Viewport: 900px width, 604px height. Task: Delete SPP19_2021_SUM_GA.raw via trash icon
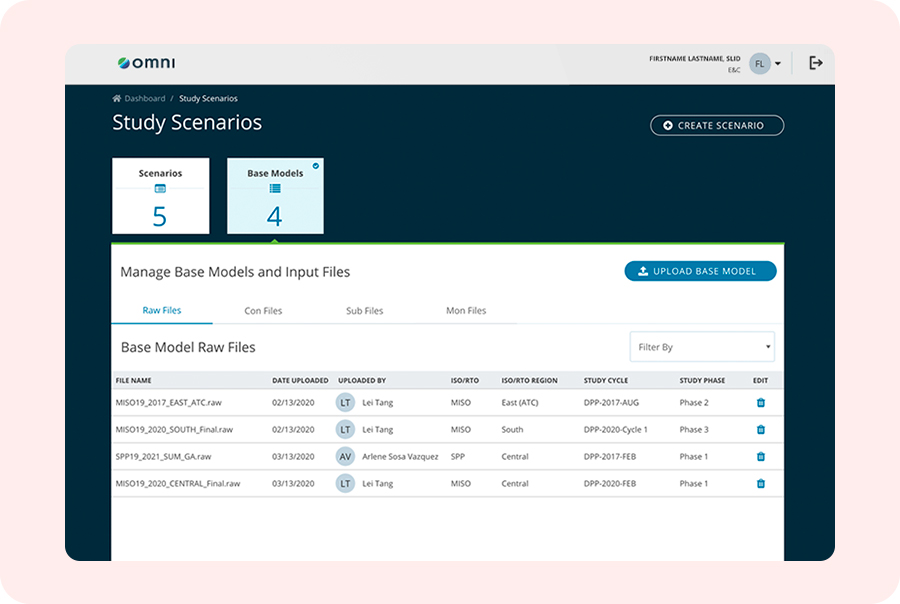click(761, 456)
